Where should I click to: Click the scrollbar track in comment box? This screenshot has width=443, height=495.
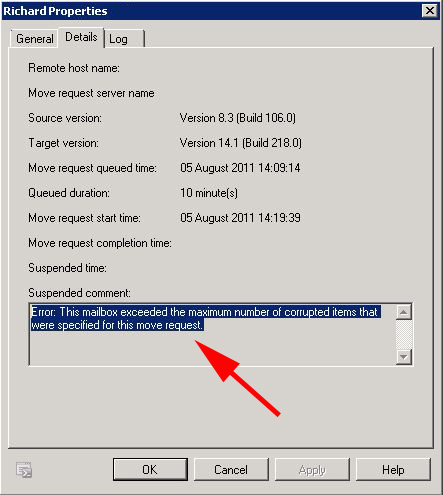(404, 334)
